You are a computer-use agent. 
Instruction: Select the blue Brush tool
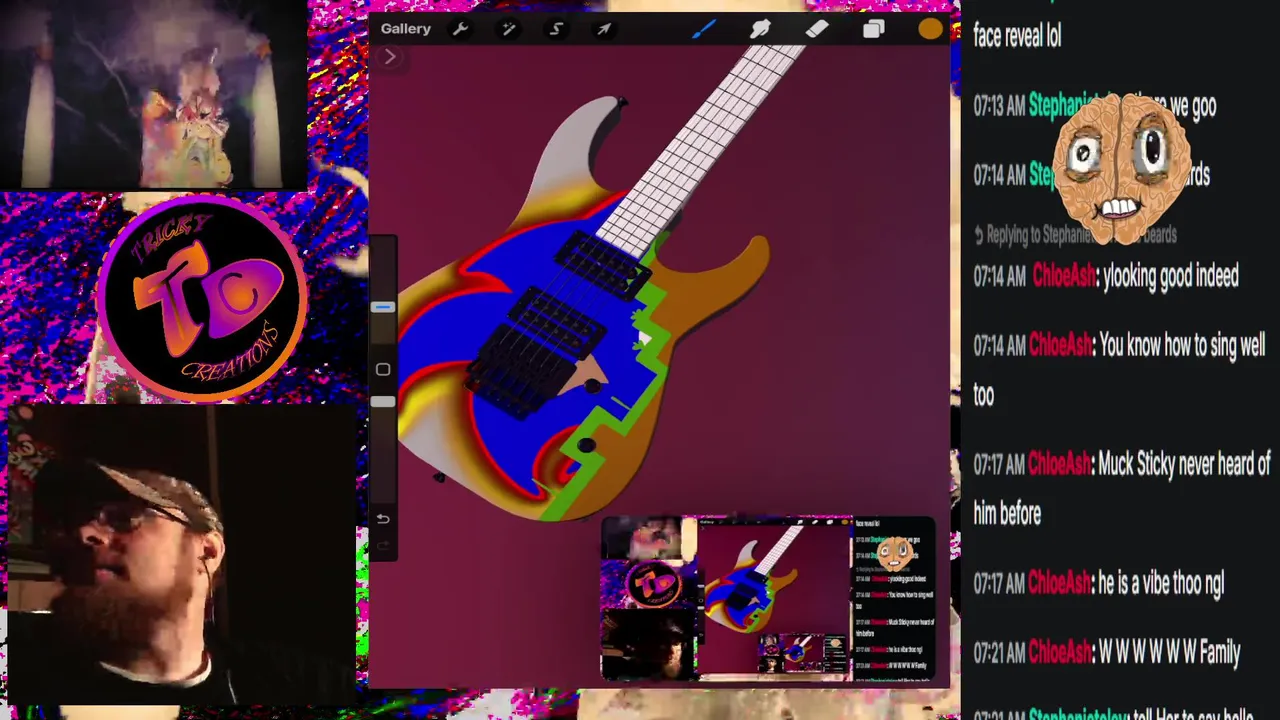[x=703, y=29]
